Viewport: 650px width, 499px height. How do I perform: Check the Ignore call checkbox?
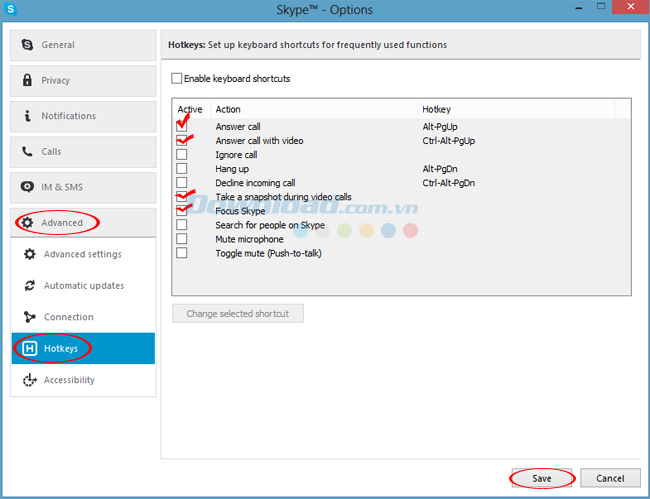click(182, 154)
